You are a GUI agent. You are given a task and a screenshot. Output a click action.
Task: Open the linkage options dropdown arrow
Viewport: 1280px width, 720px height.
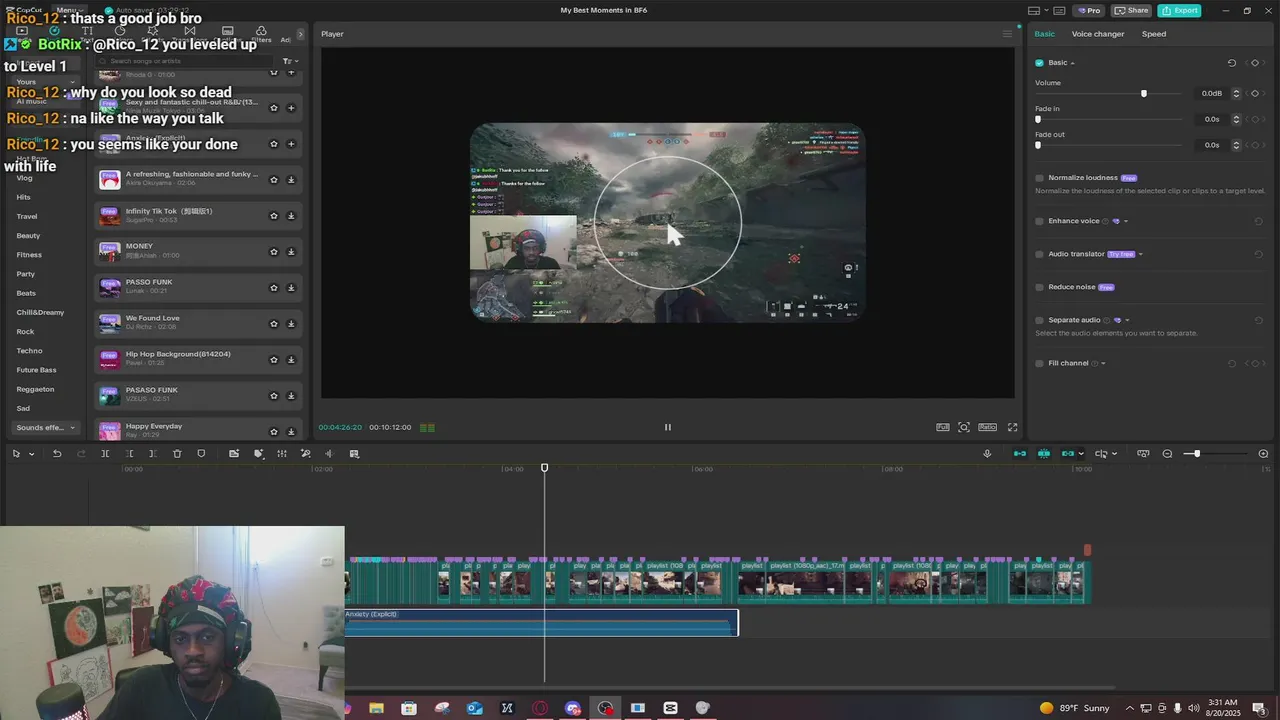1081,454
